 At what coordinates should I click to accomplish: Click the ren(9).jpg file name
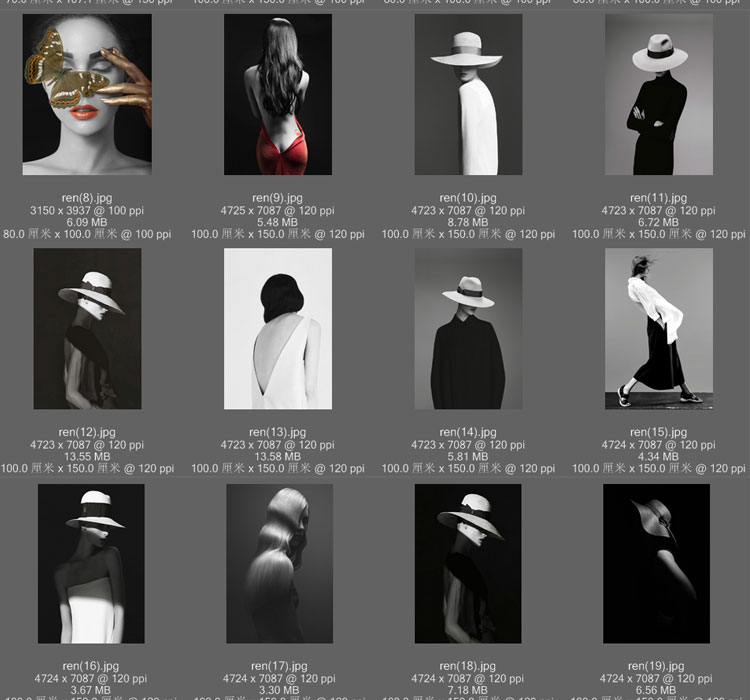pos(278,198)
